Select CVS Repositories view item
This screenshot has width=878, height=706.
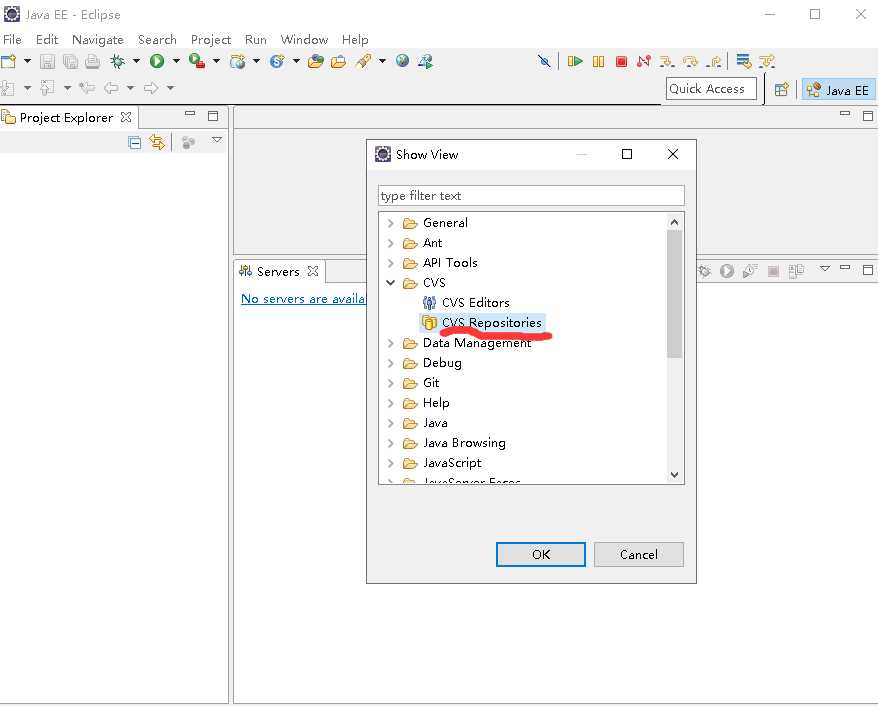(x=482, y=322)
